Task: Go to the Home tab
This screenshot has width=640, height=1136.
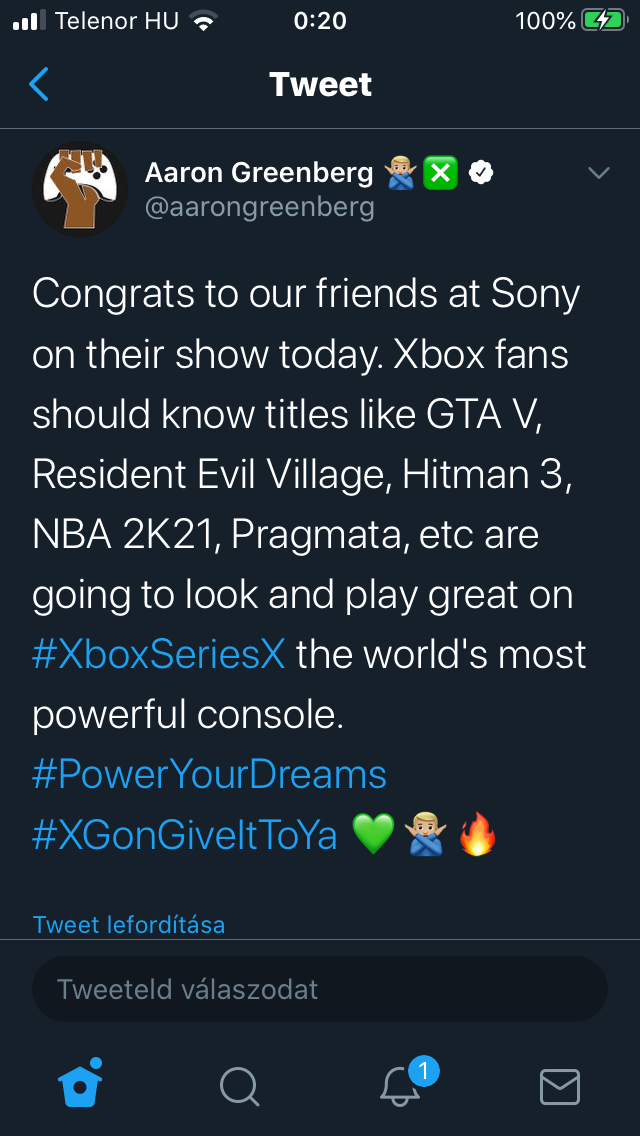Action: pyautogui.click(x=80, y=1084)
